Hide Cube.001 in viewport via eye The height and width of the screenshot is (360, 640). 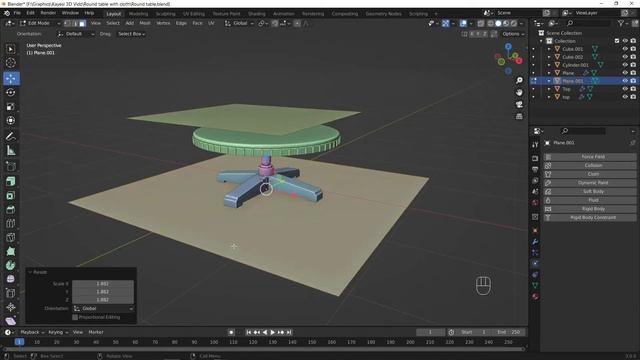point(625,49)
